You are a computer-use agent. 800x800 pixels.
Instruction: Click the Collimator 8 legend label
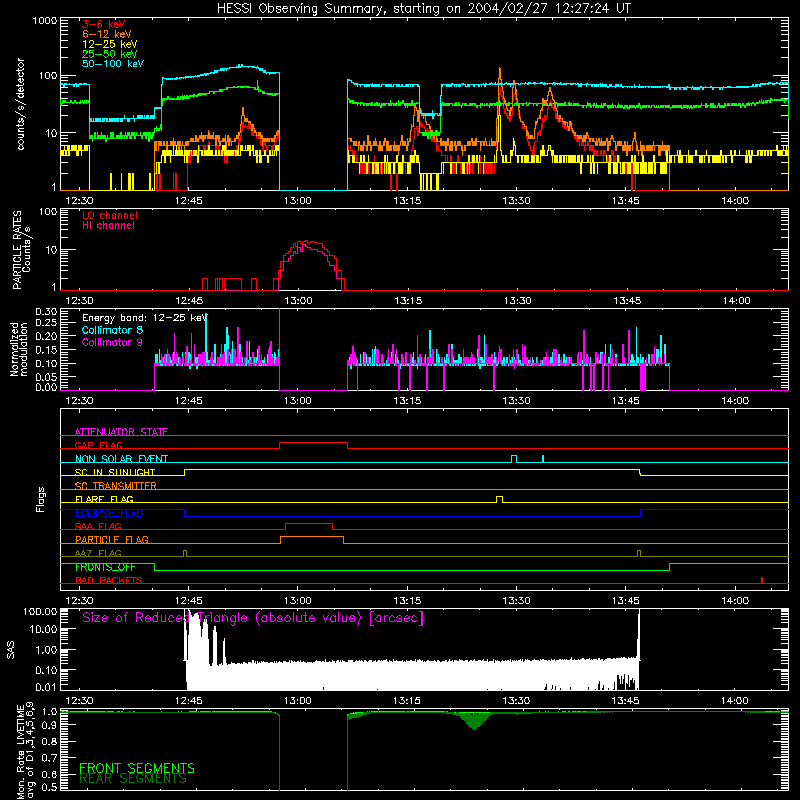coord(112,330)
